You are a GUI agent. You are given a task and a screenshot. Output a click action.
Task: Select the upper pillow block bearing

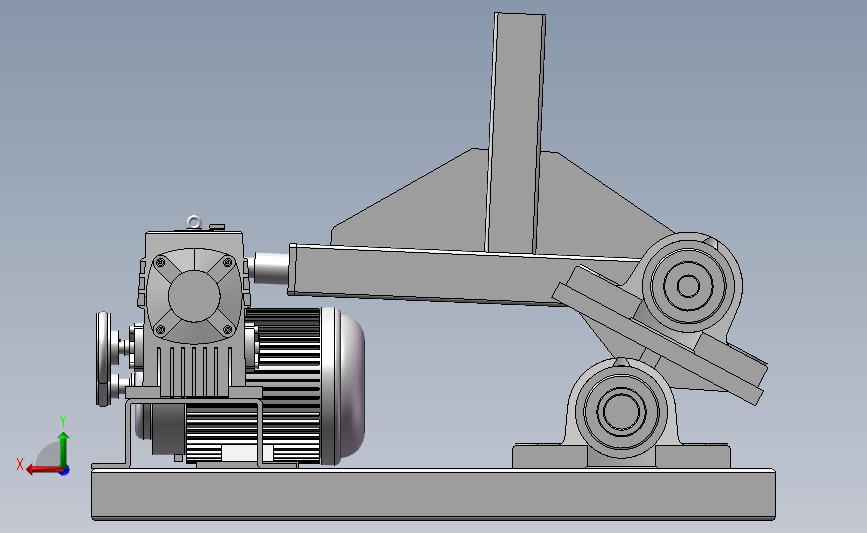(x=688, y=286)
